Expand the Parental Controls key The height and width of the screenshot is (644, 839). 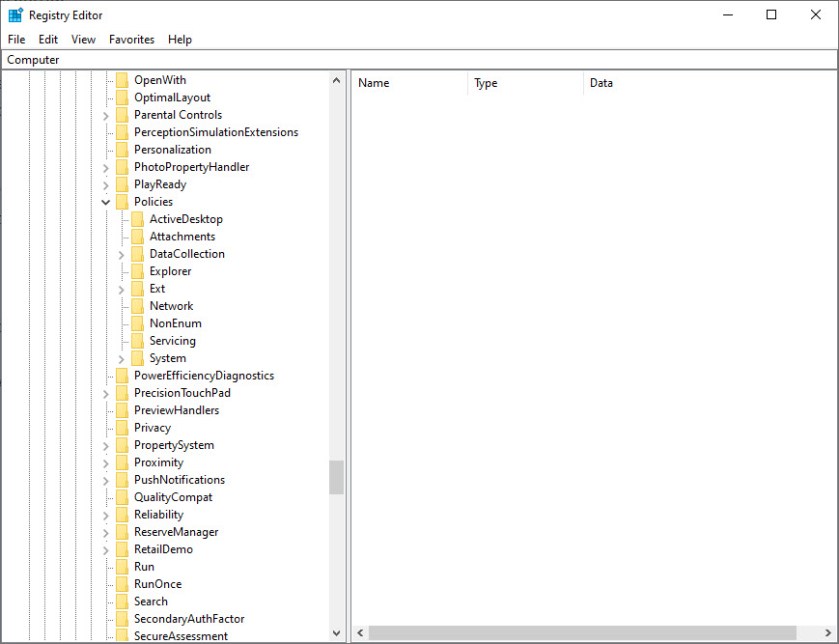click(106, 115)
